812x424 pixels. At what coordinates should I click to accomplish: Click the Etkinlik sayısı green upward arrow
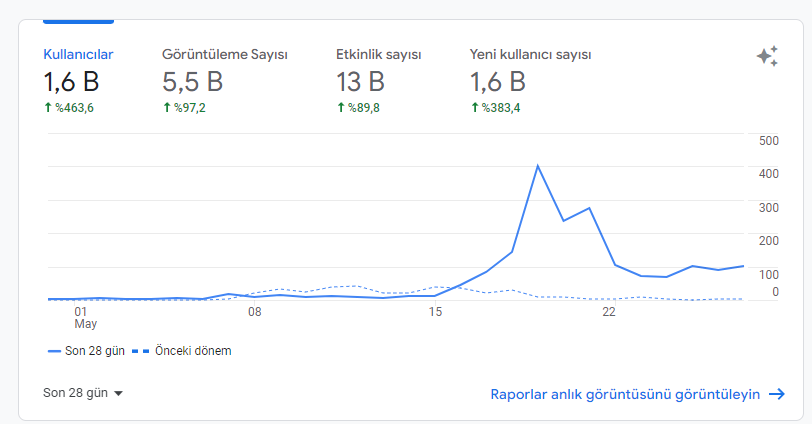pyautogui.click(x=341, y=108)
